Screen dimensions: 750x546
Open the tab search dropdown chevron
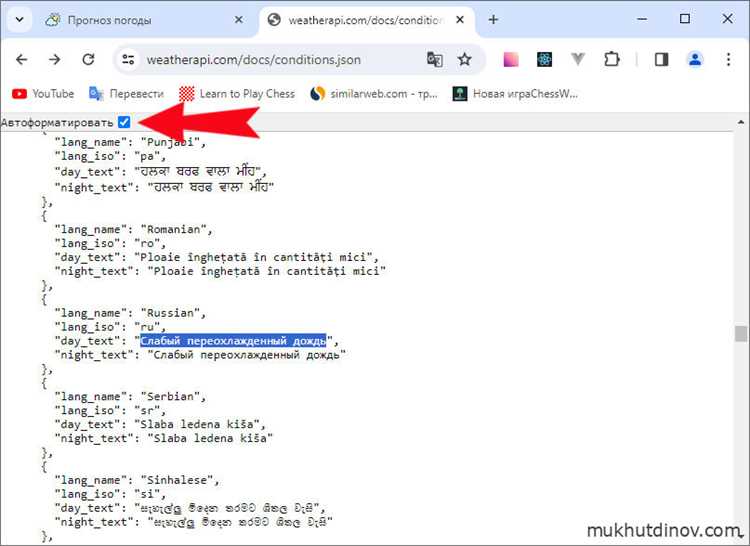coord(19,20)
